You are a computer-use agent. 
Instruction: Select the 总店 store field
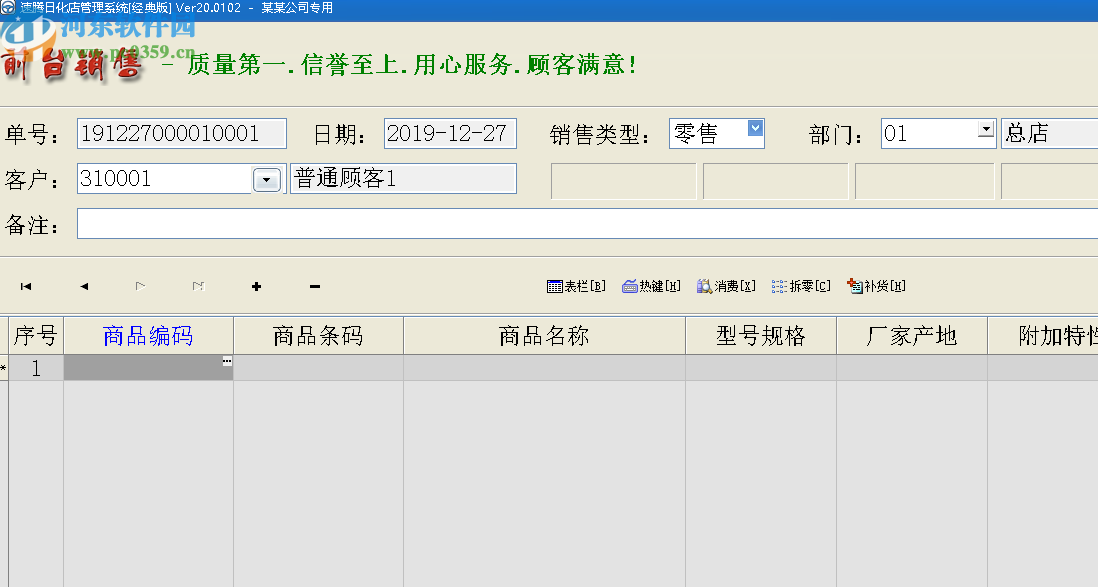(x=1048, y=131)
